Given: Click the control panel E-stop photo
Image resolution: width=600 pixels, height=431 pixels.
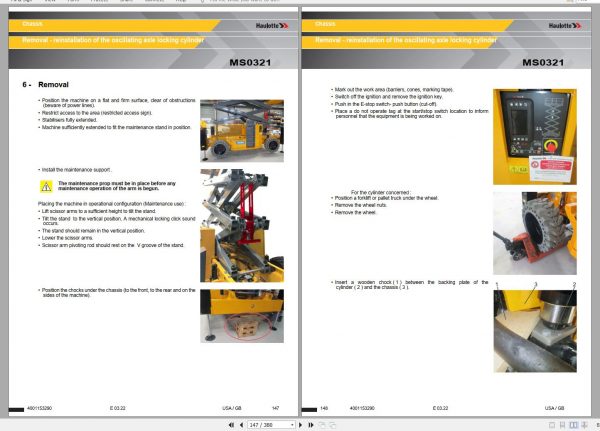Looking at the screenshot, I should (535, 137).
